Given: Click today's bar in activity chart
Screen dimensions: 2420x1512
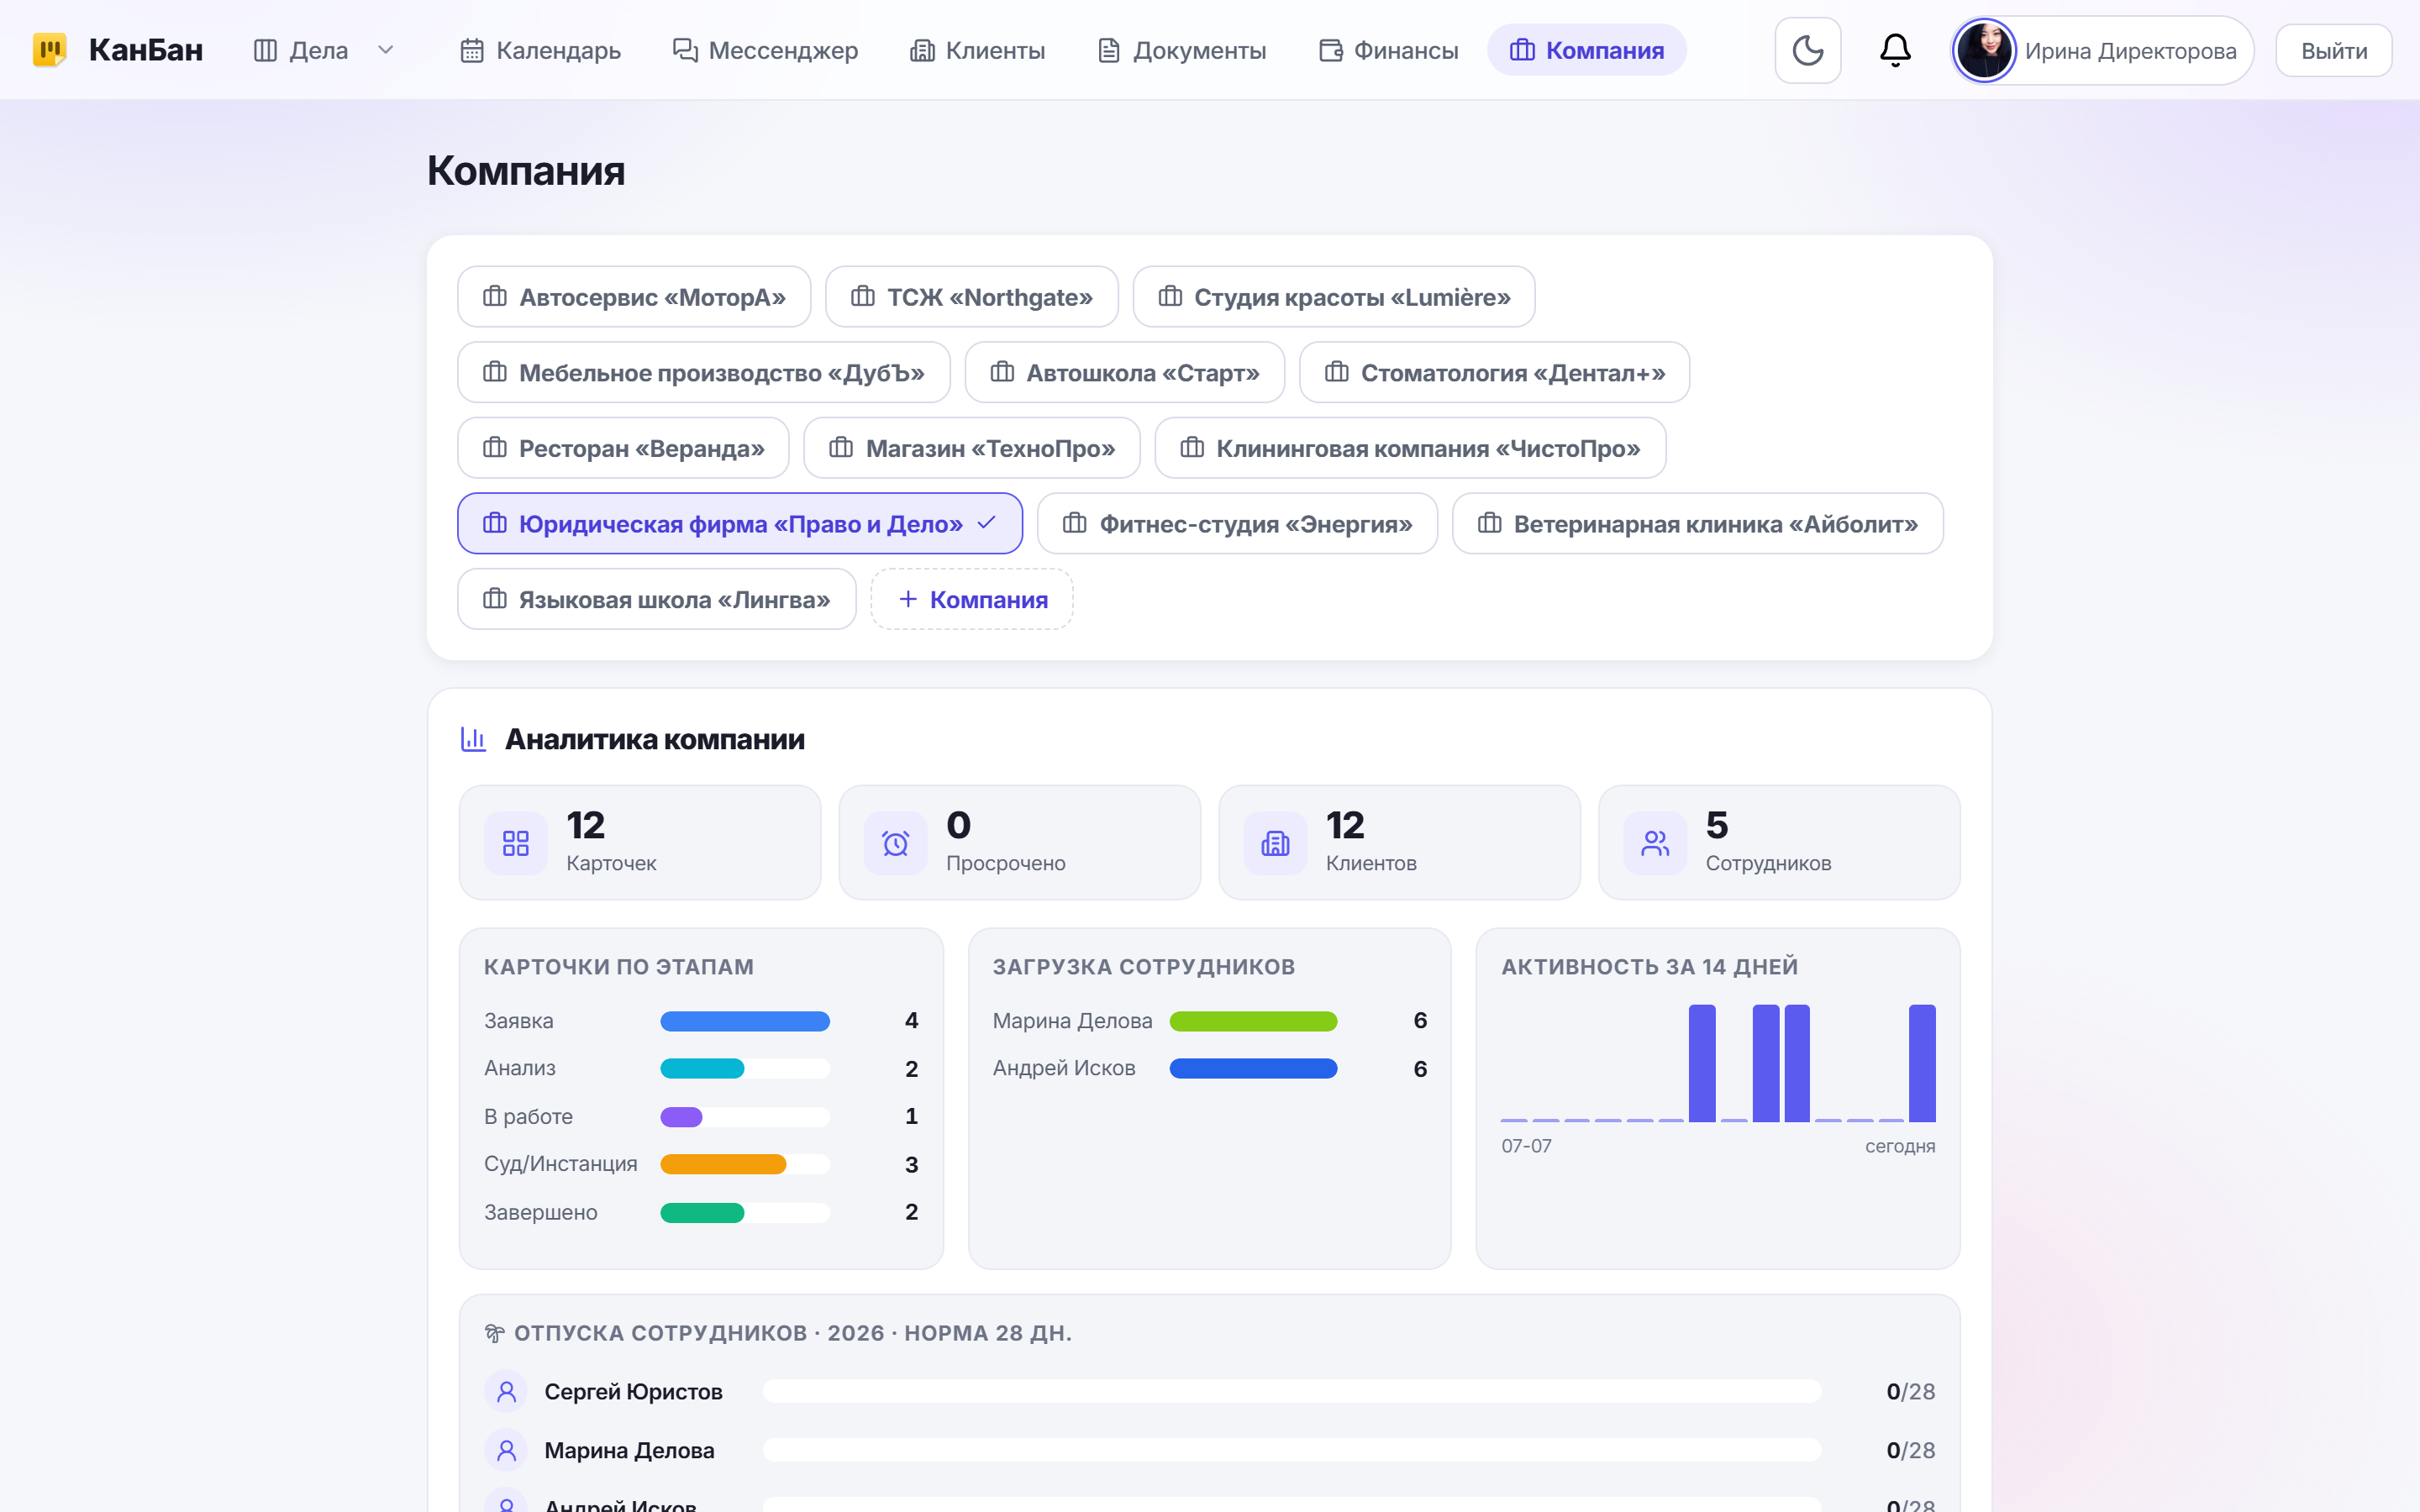Looking at the screenshot, I should [x=1922, y=1063].
